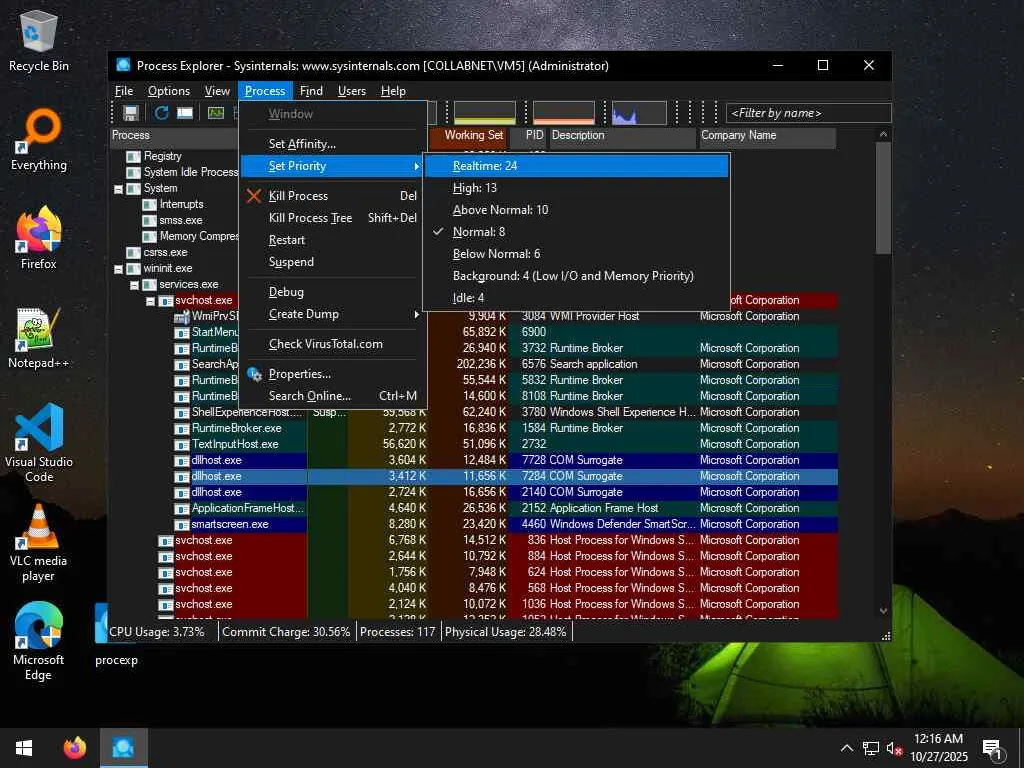The width and height of the screenshot is (1024, 768).
Task: Click the Process Explorer title bar icon
Action: tap(123, 65)
